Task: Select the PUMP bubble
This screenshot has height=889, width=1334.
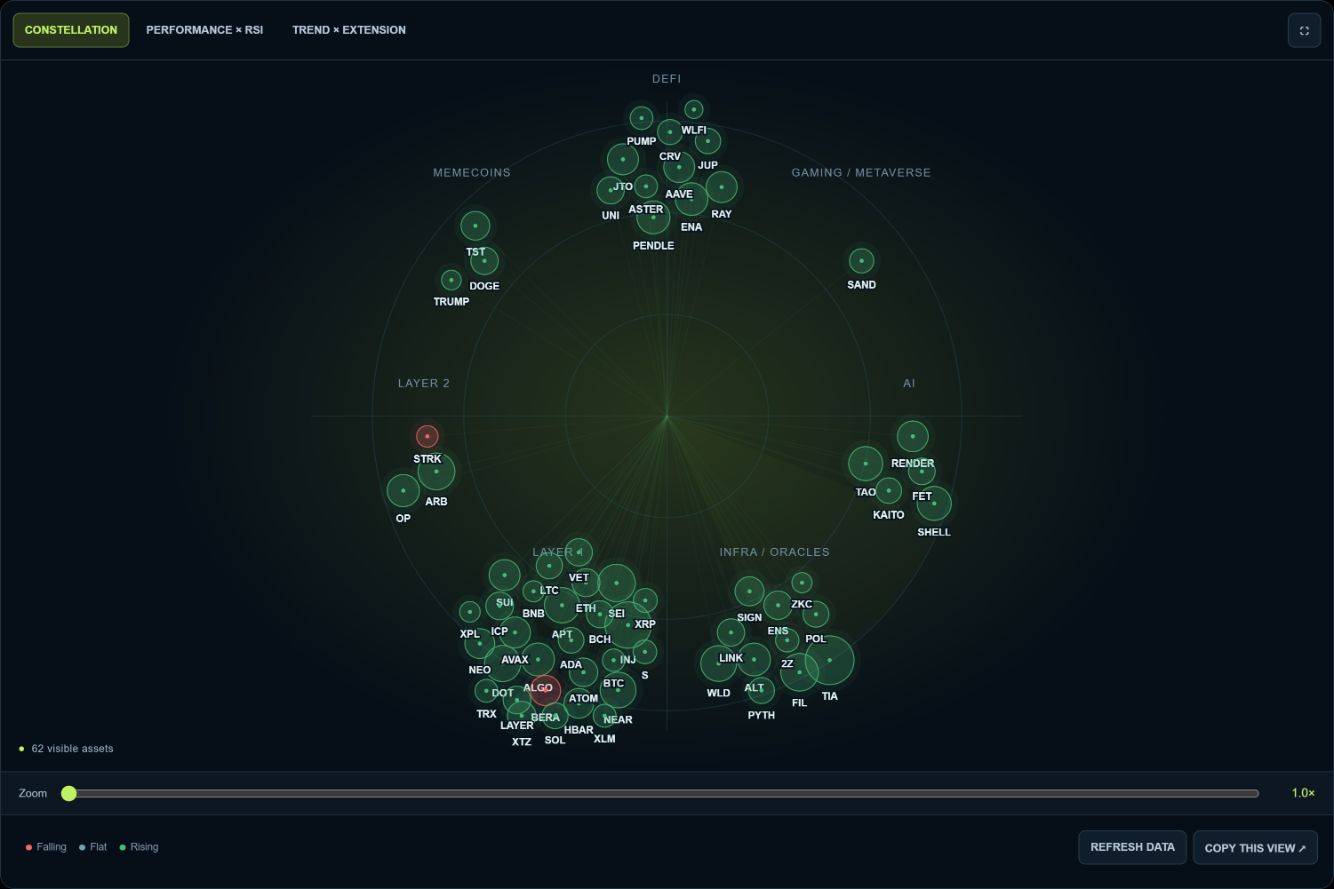Action: [x=641, y=118]
